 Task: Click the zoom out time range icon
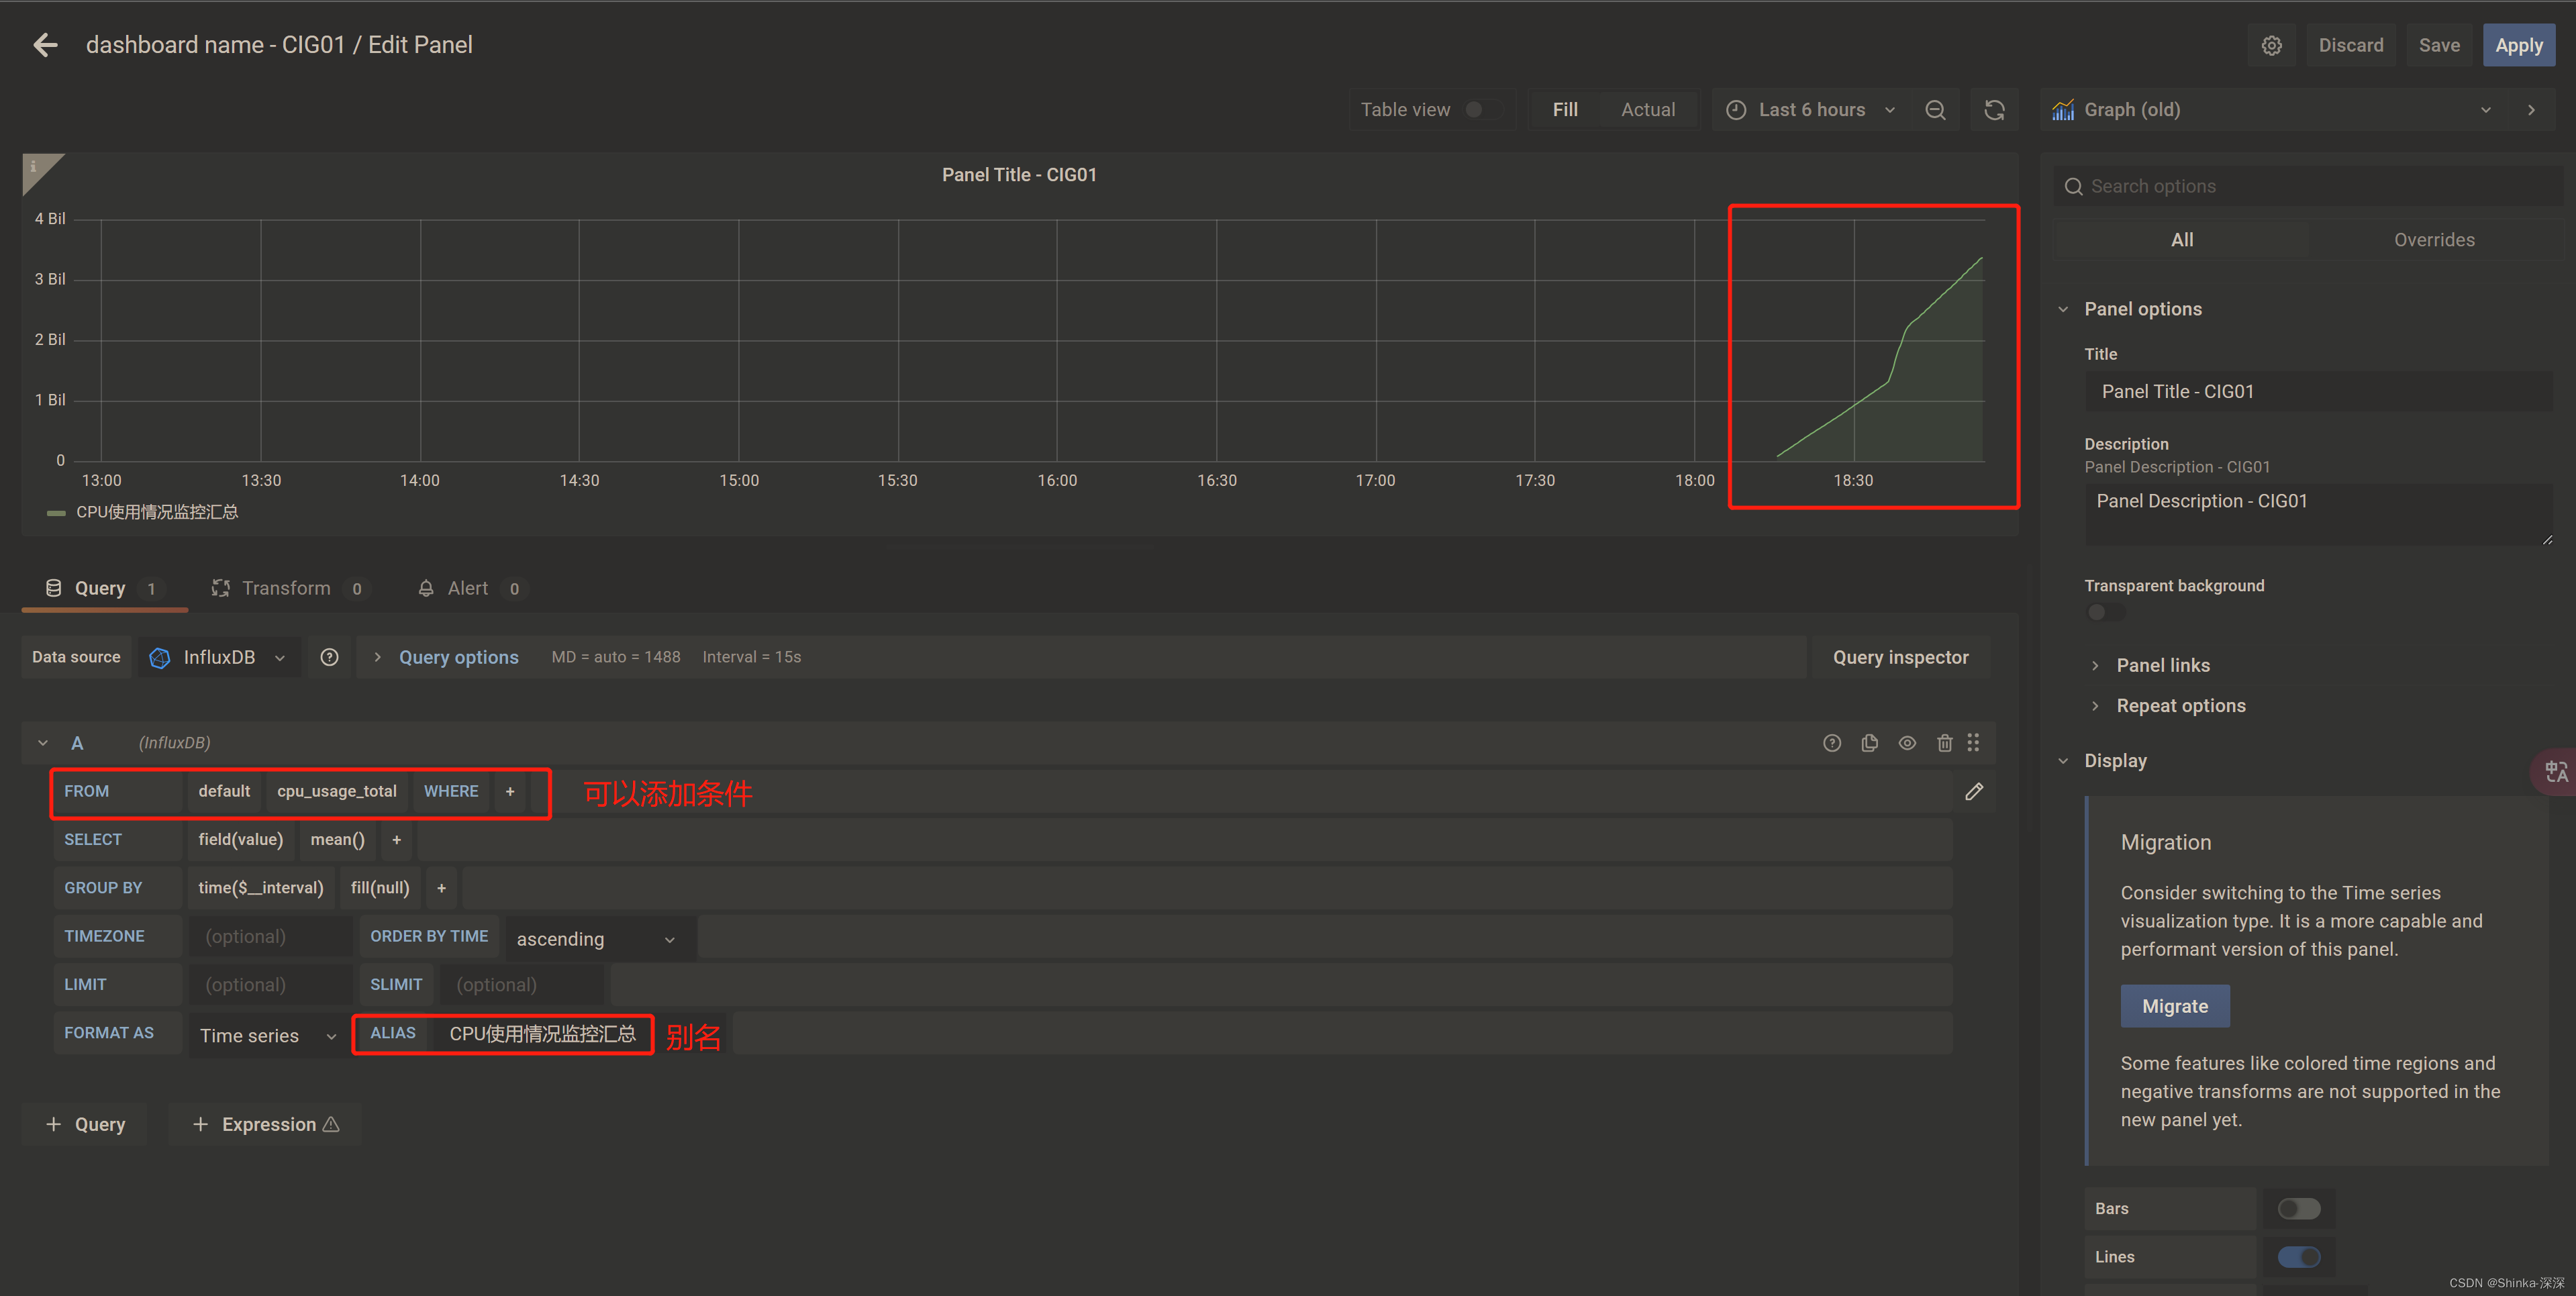coord(1935,110)
